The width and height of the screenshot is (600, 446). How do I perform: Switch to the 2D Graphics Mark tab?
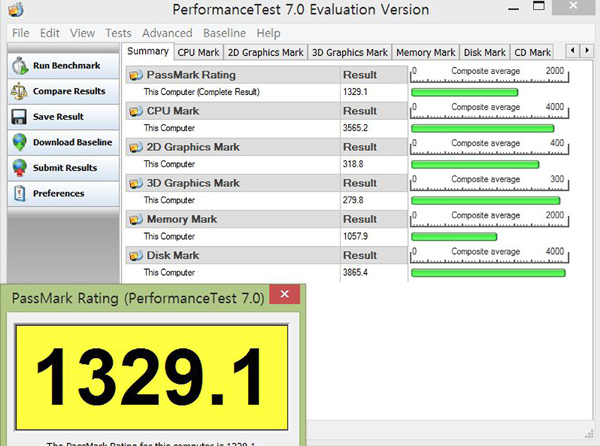[x=266, y=52]
